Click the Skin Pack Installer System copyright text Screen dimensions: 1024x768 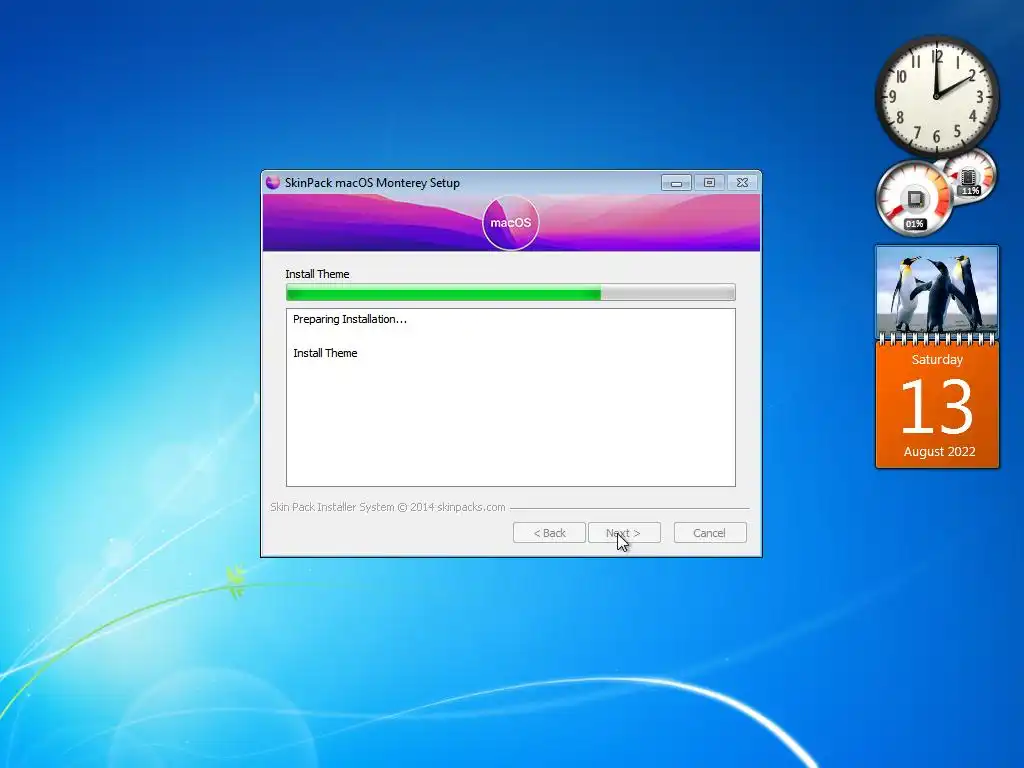388,507
